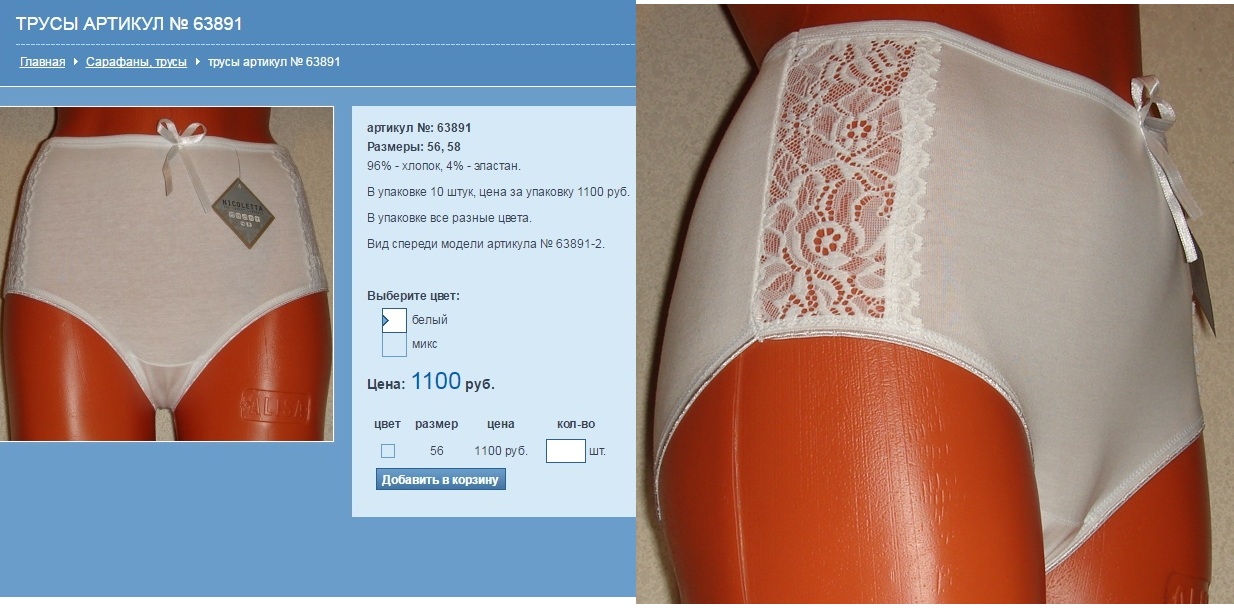Click the кол-во column header
Viewport: 1234px width, 608px height.
pyautogui.click(x=576, y=424)
